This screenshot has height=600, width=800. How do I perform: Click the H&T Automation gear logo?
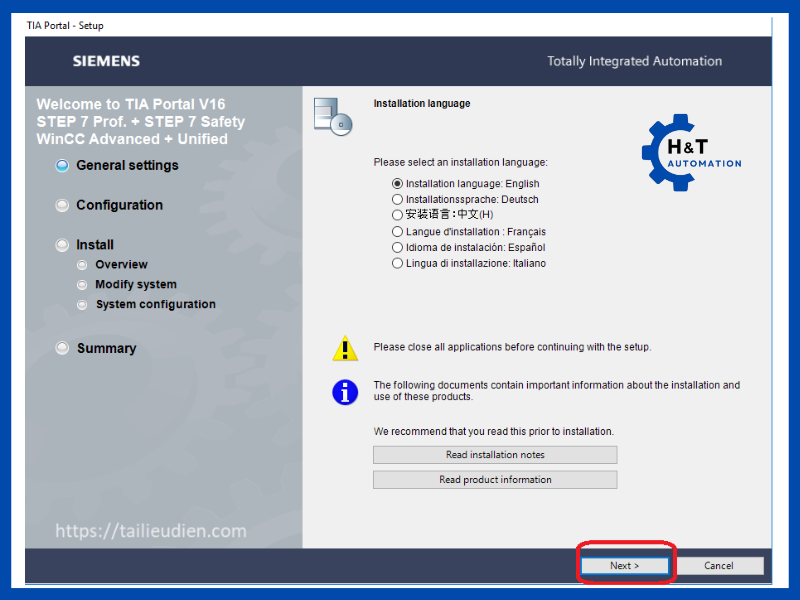[x=690, y=155]
